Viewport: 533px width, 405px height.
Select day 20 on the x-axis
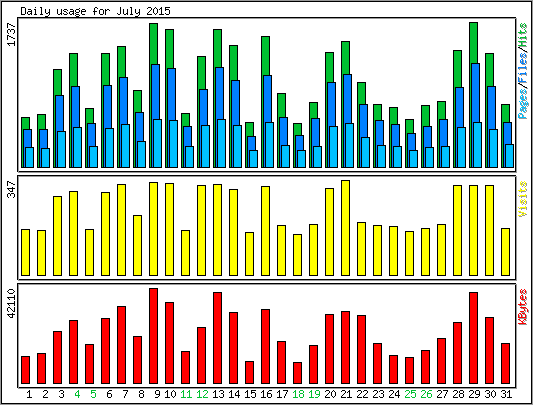point(330,394)
